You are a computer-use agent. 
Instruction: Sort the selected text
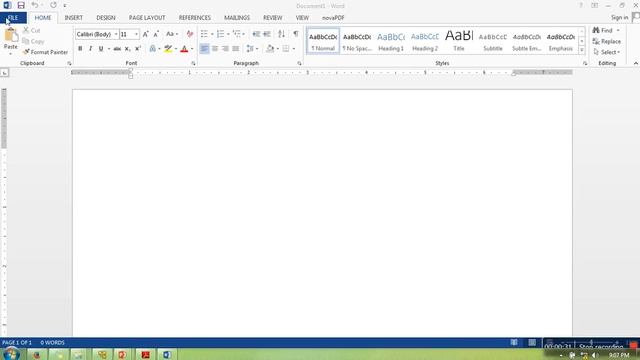tap(281, 34)
